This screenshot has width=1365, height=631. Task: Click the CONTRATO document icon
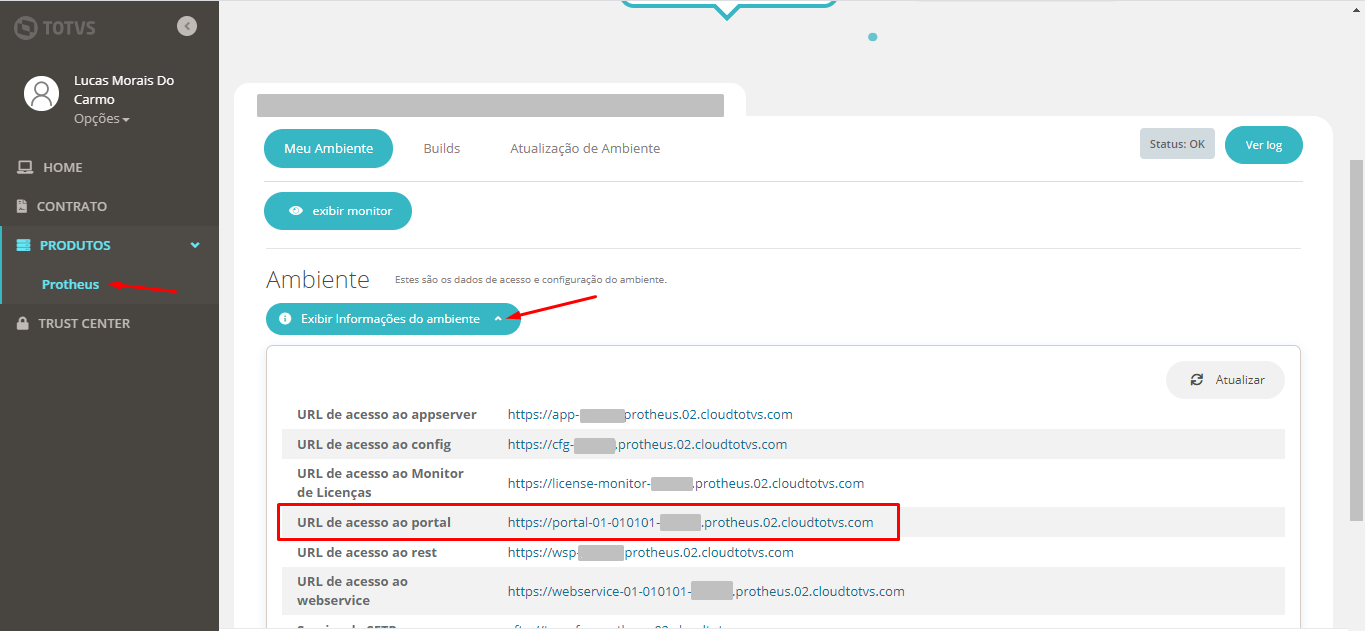click(23, 206)
